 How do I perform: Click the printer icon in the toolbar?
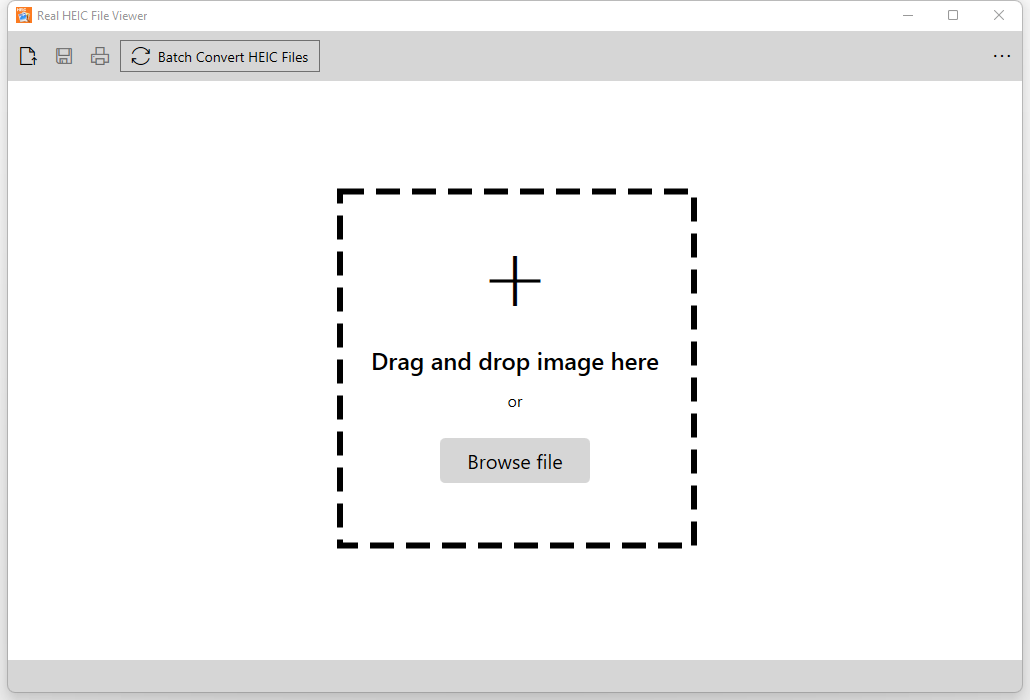coord(99,56)
